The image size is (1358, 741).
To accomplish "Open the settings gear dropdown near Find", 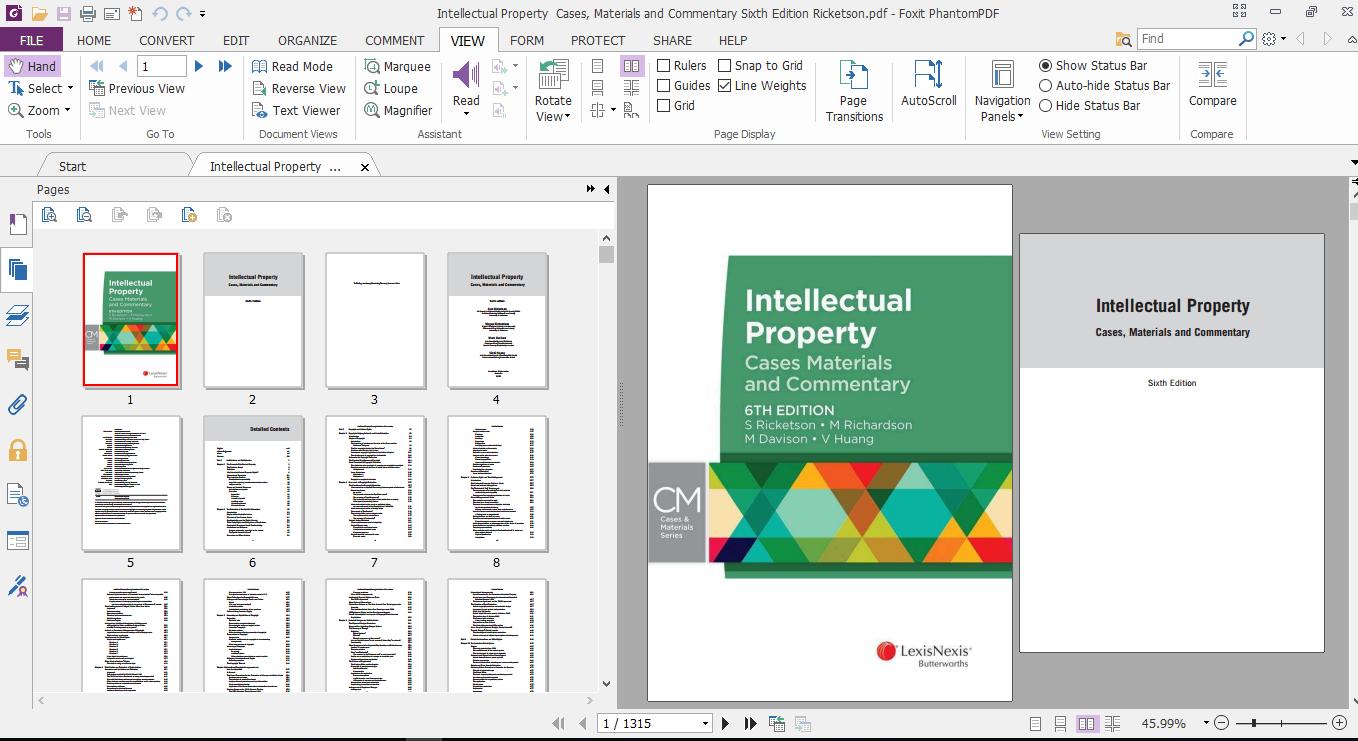I will click(x=1273, y=38).
